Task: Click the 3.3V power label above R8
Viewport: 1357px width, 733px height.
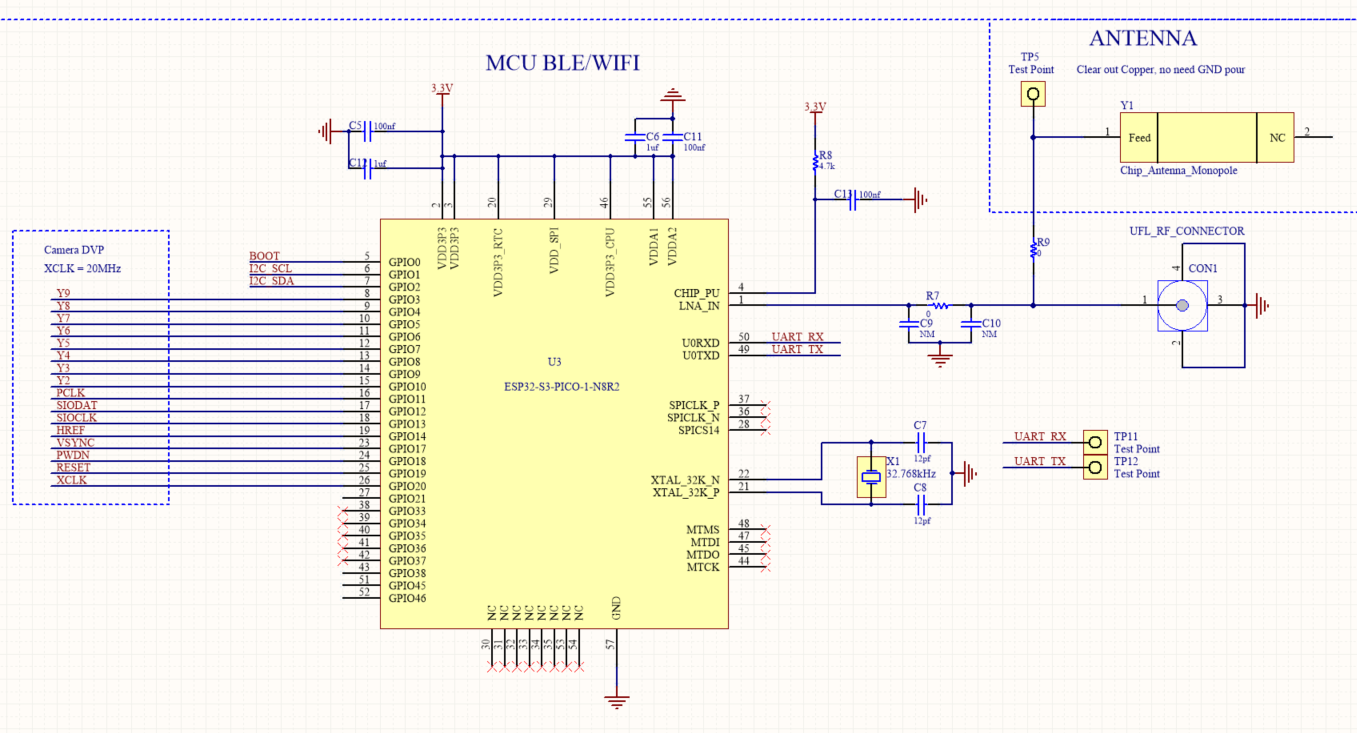Action: point(815,106)
